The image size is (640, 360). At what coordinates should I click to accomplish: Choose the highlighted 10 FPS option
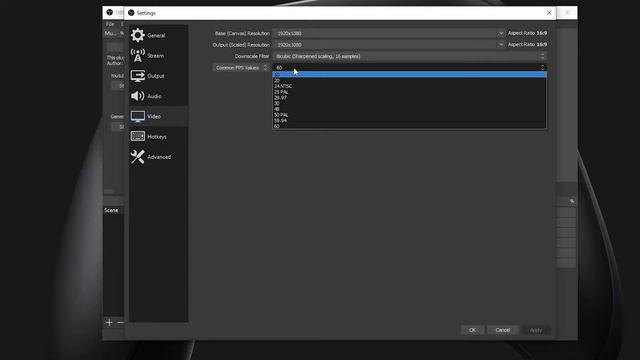[409, 75]
